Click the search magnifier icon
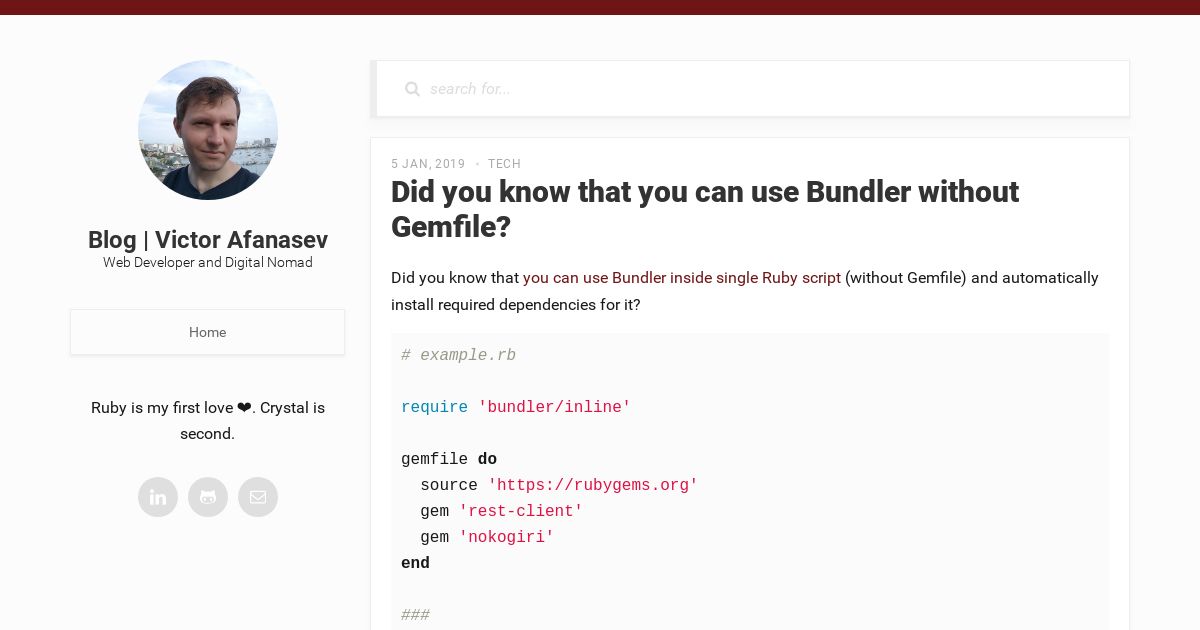The width and height of the screenshot is (1200, 630). click(x=412, y=89)
